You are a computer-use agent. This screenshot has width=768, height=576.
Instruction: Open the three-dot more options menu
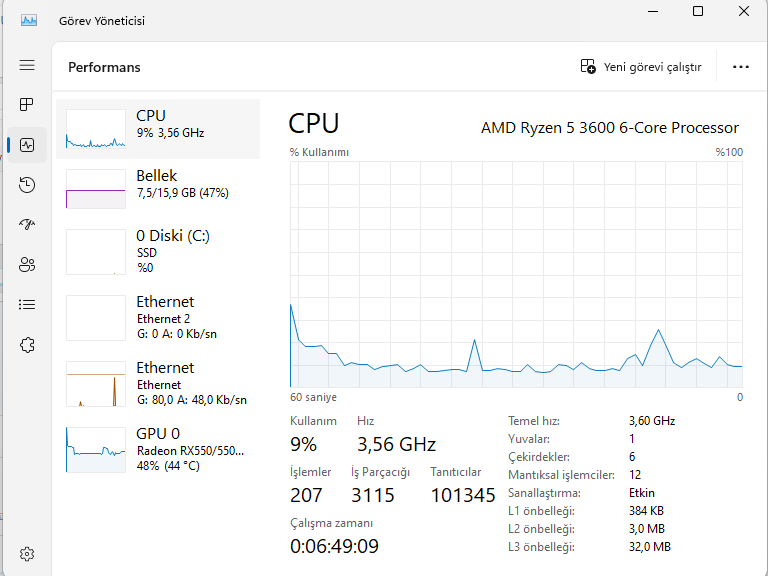(741, 67)
